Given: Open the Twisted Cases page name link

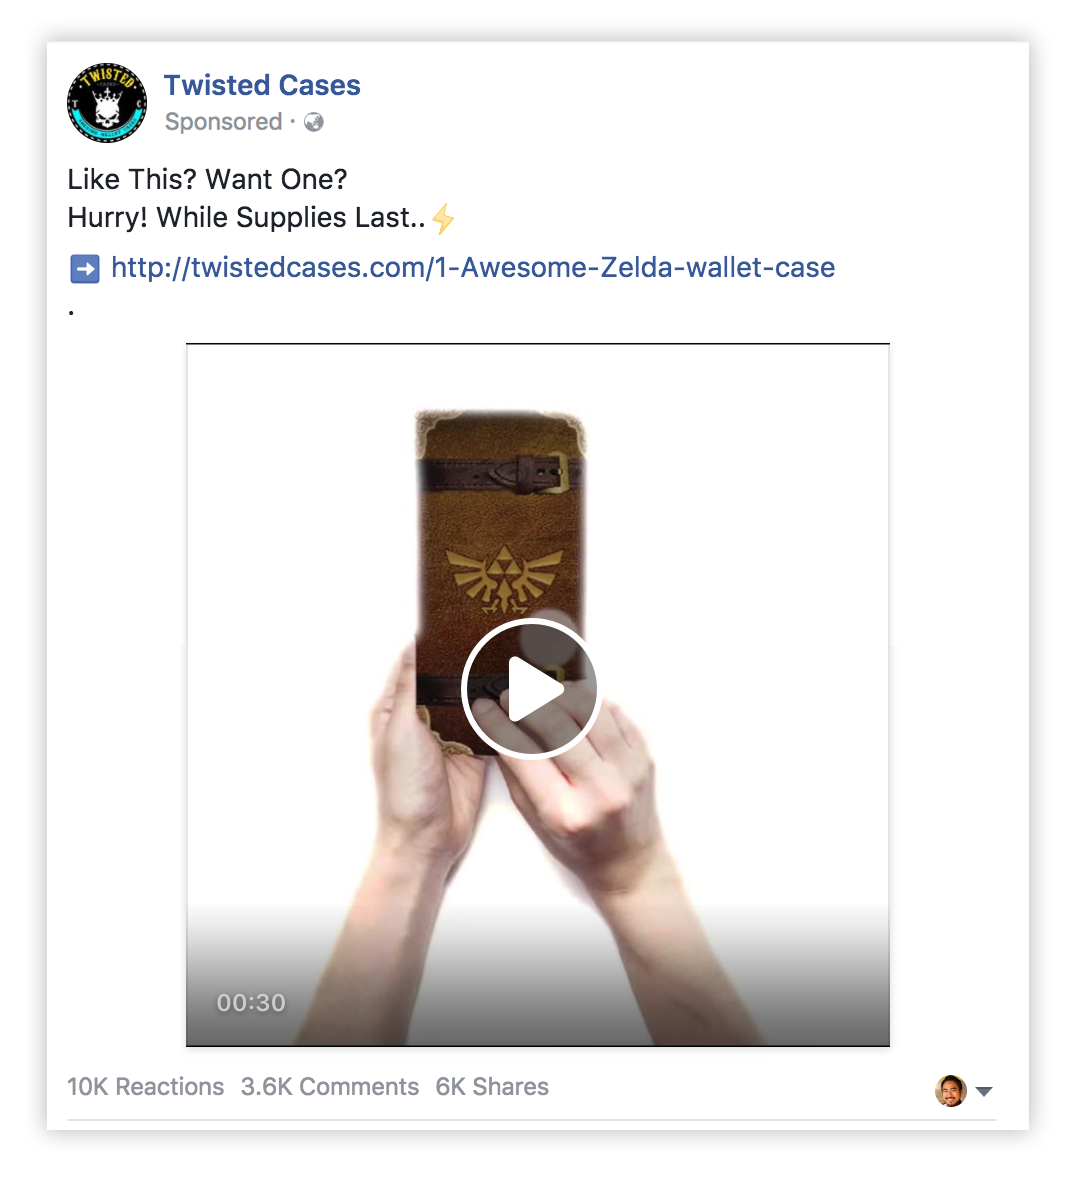Looking at the screenshot, I should coord(262,85).
